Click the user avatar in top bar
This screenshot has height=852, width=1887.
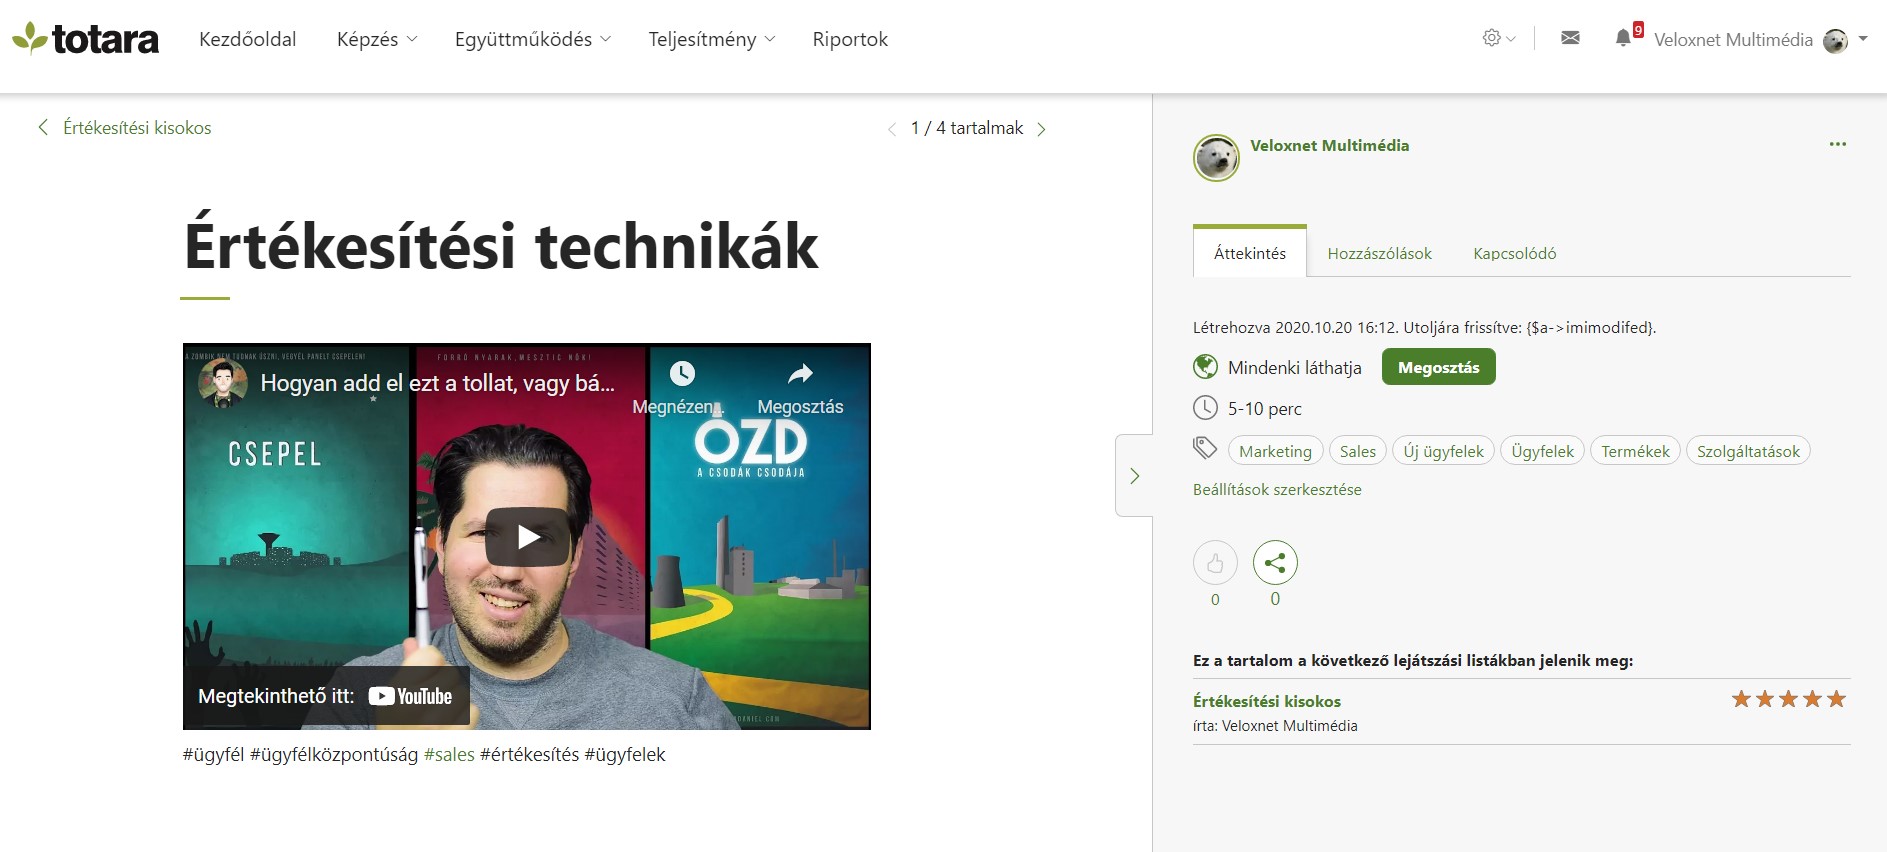(x=1835, y=40)
